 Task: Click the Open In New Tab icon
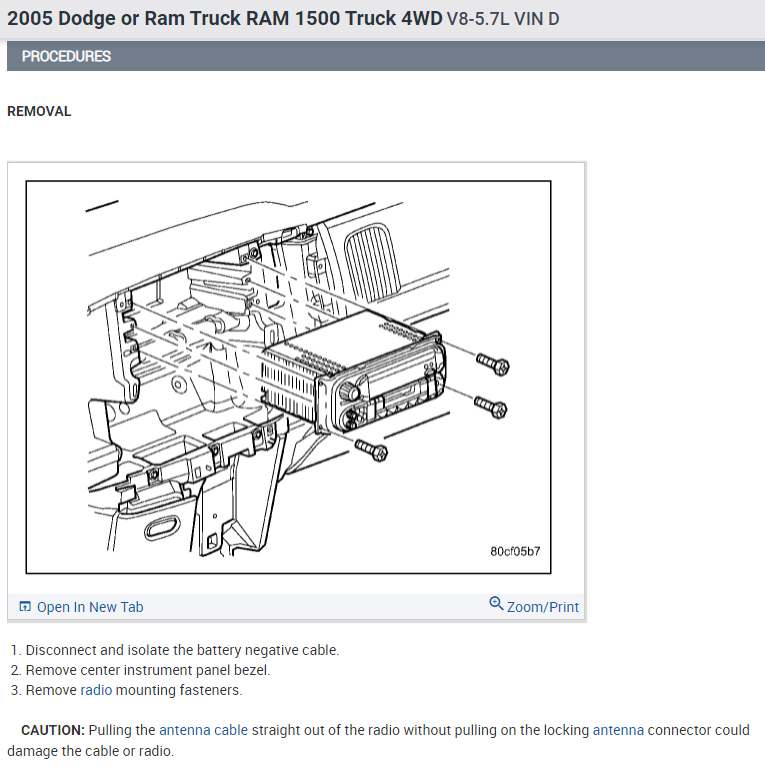click(x=25, y=606)
